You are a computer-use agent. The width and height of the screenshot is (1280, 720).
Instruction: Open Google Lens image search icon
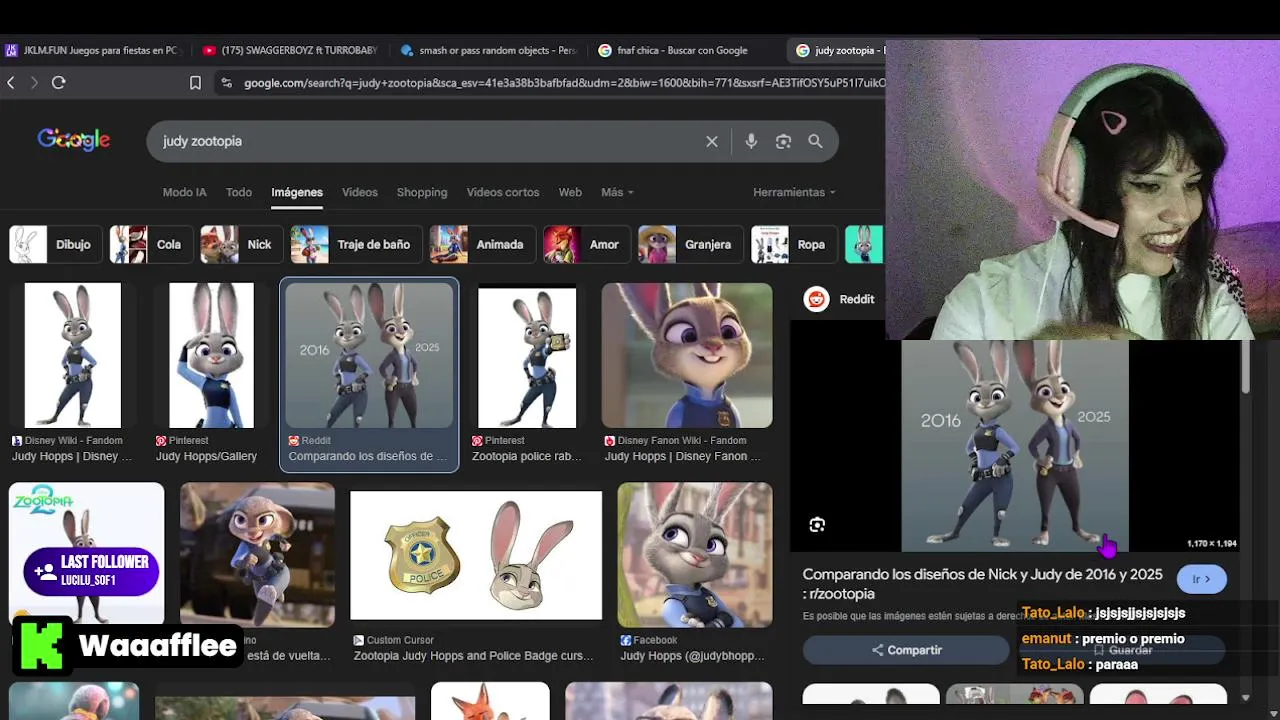(783, 142)
